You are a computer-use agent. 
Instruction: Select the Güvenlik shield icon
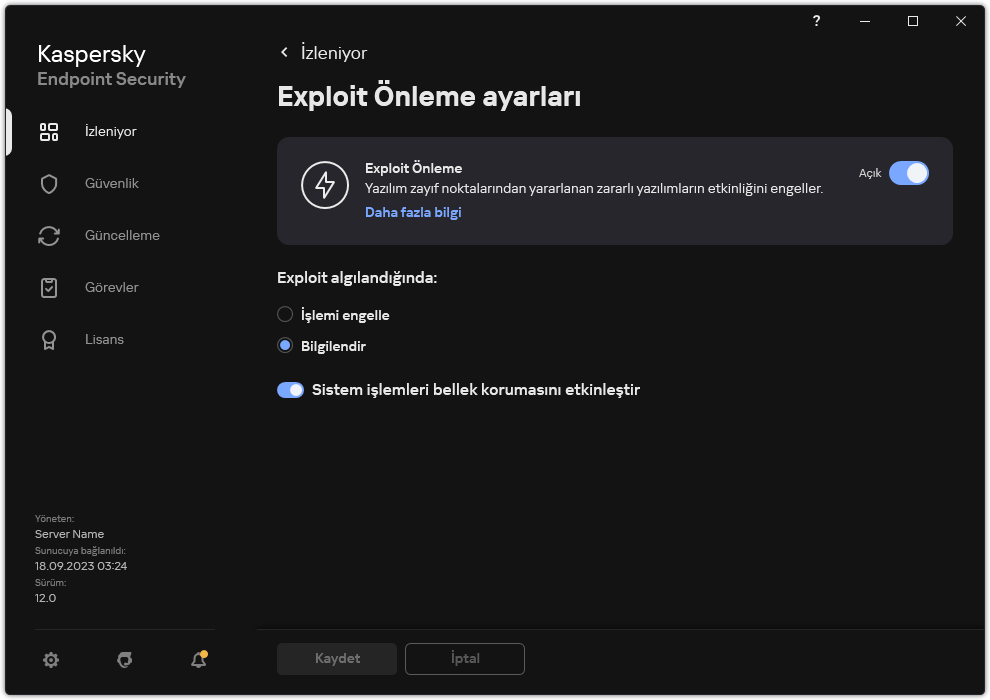(48, 183)
